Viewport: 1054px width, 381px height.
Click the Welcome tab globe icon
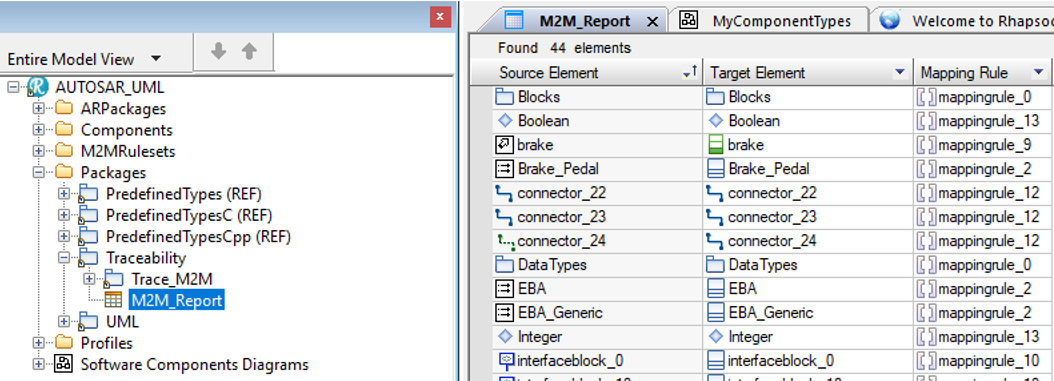(890, 19)
